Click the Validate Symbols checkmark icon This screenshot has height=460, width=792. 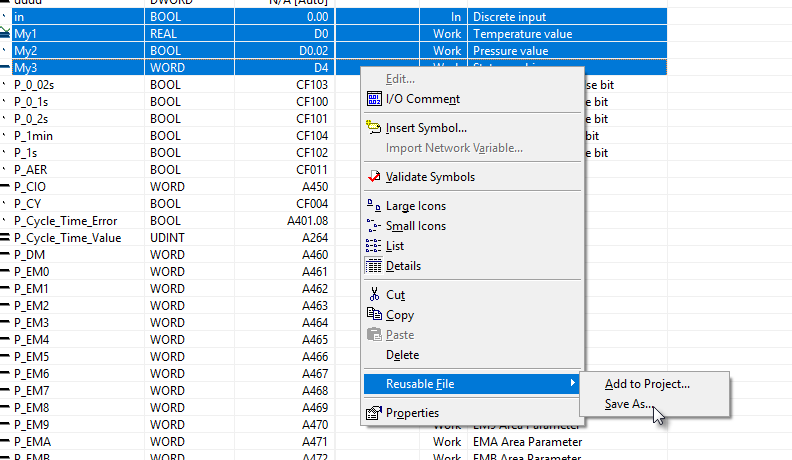pos(374,176)
